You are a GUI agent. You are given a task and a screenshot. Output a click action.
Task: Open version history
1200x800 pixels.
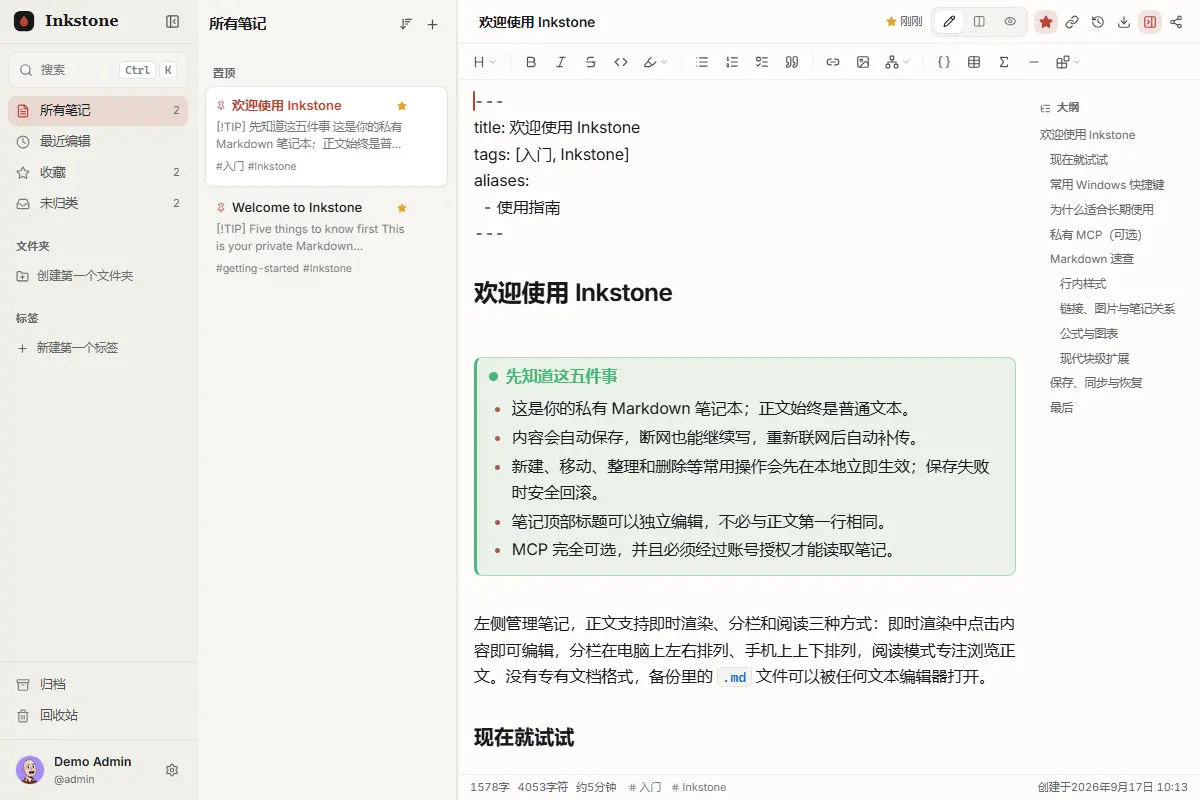1098,22
